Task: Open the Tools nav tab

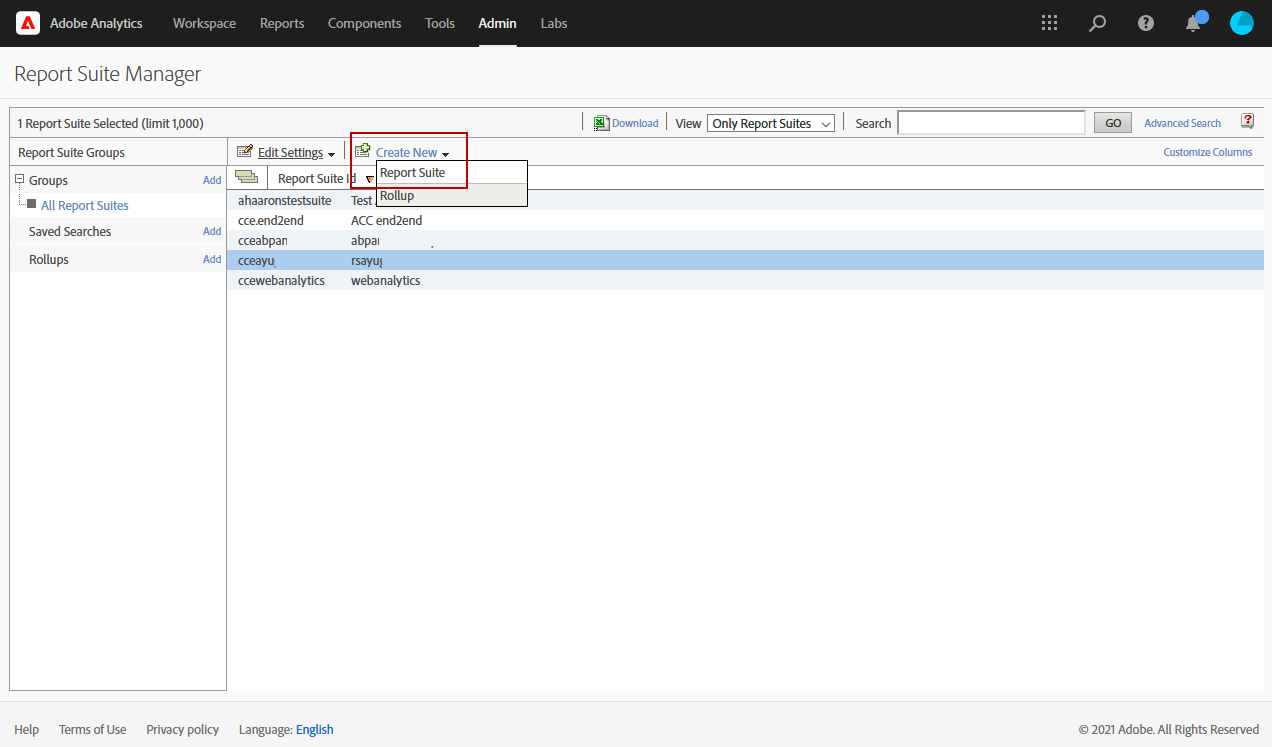Action: click(x=440, y=23)
